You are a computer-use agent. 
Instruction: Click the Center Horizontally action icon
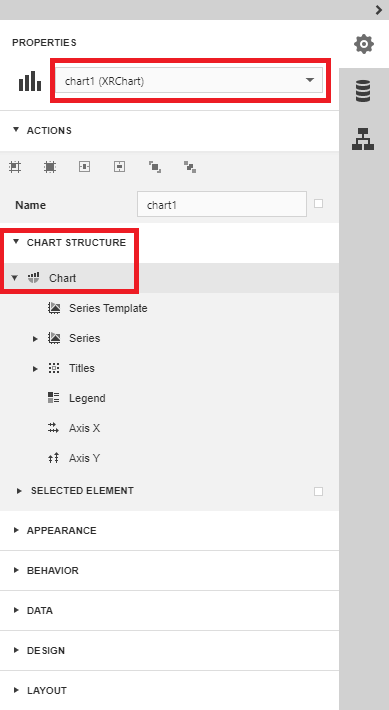(85, 167)
